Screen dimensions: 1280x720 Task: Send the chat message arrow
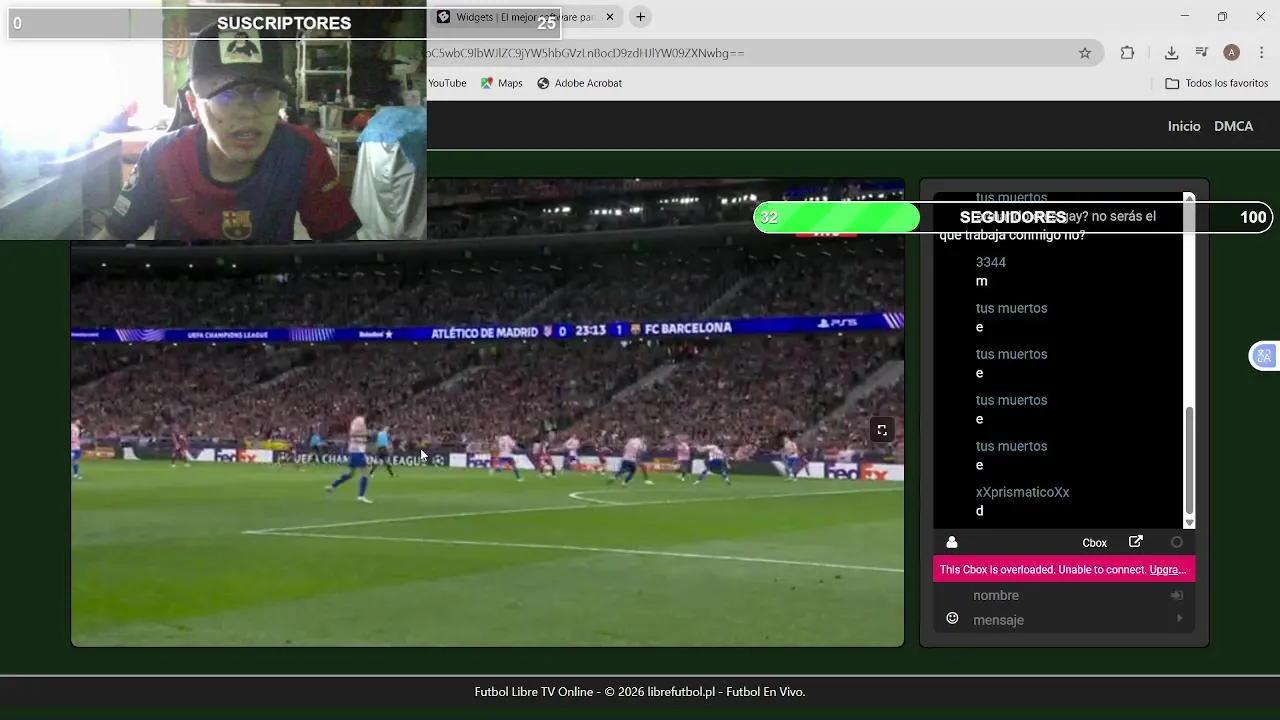[x=1179, y=619]
